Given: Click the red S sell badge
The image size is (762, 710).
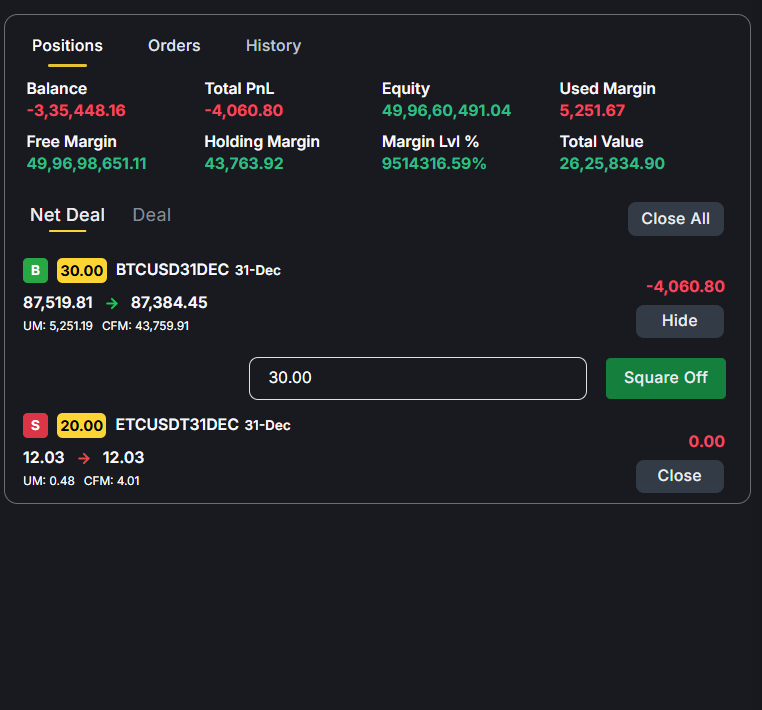Looking at the screenshot, I should [x=35, y=425].
